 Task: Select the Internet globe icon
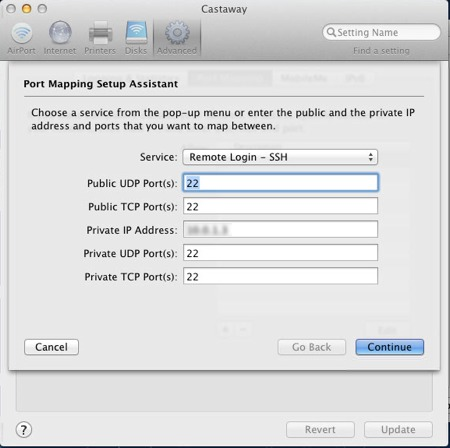click(x=60, y=32)
